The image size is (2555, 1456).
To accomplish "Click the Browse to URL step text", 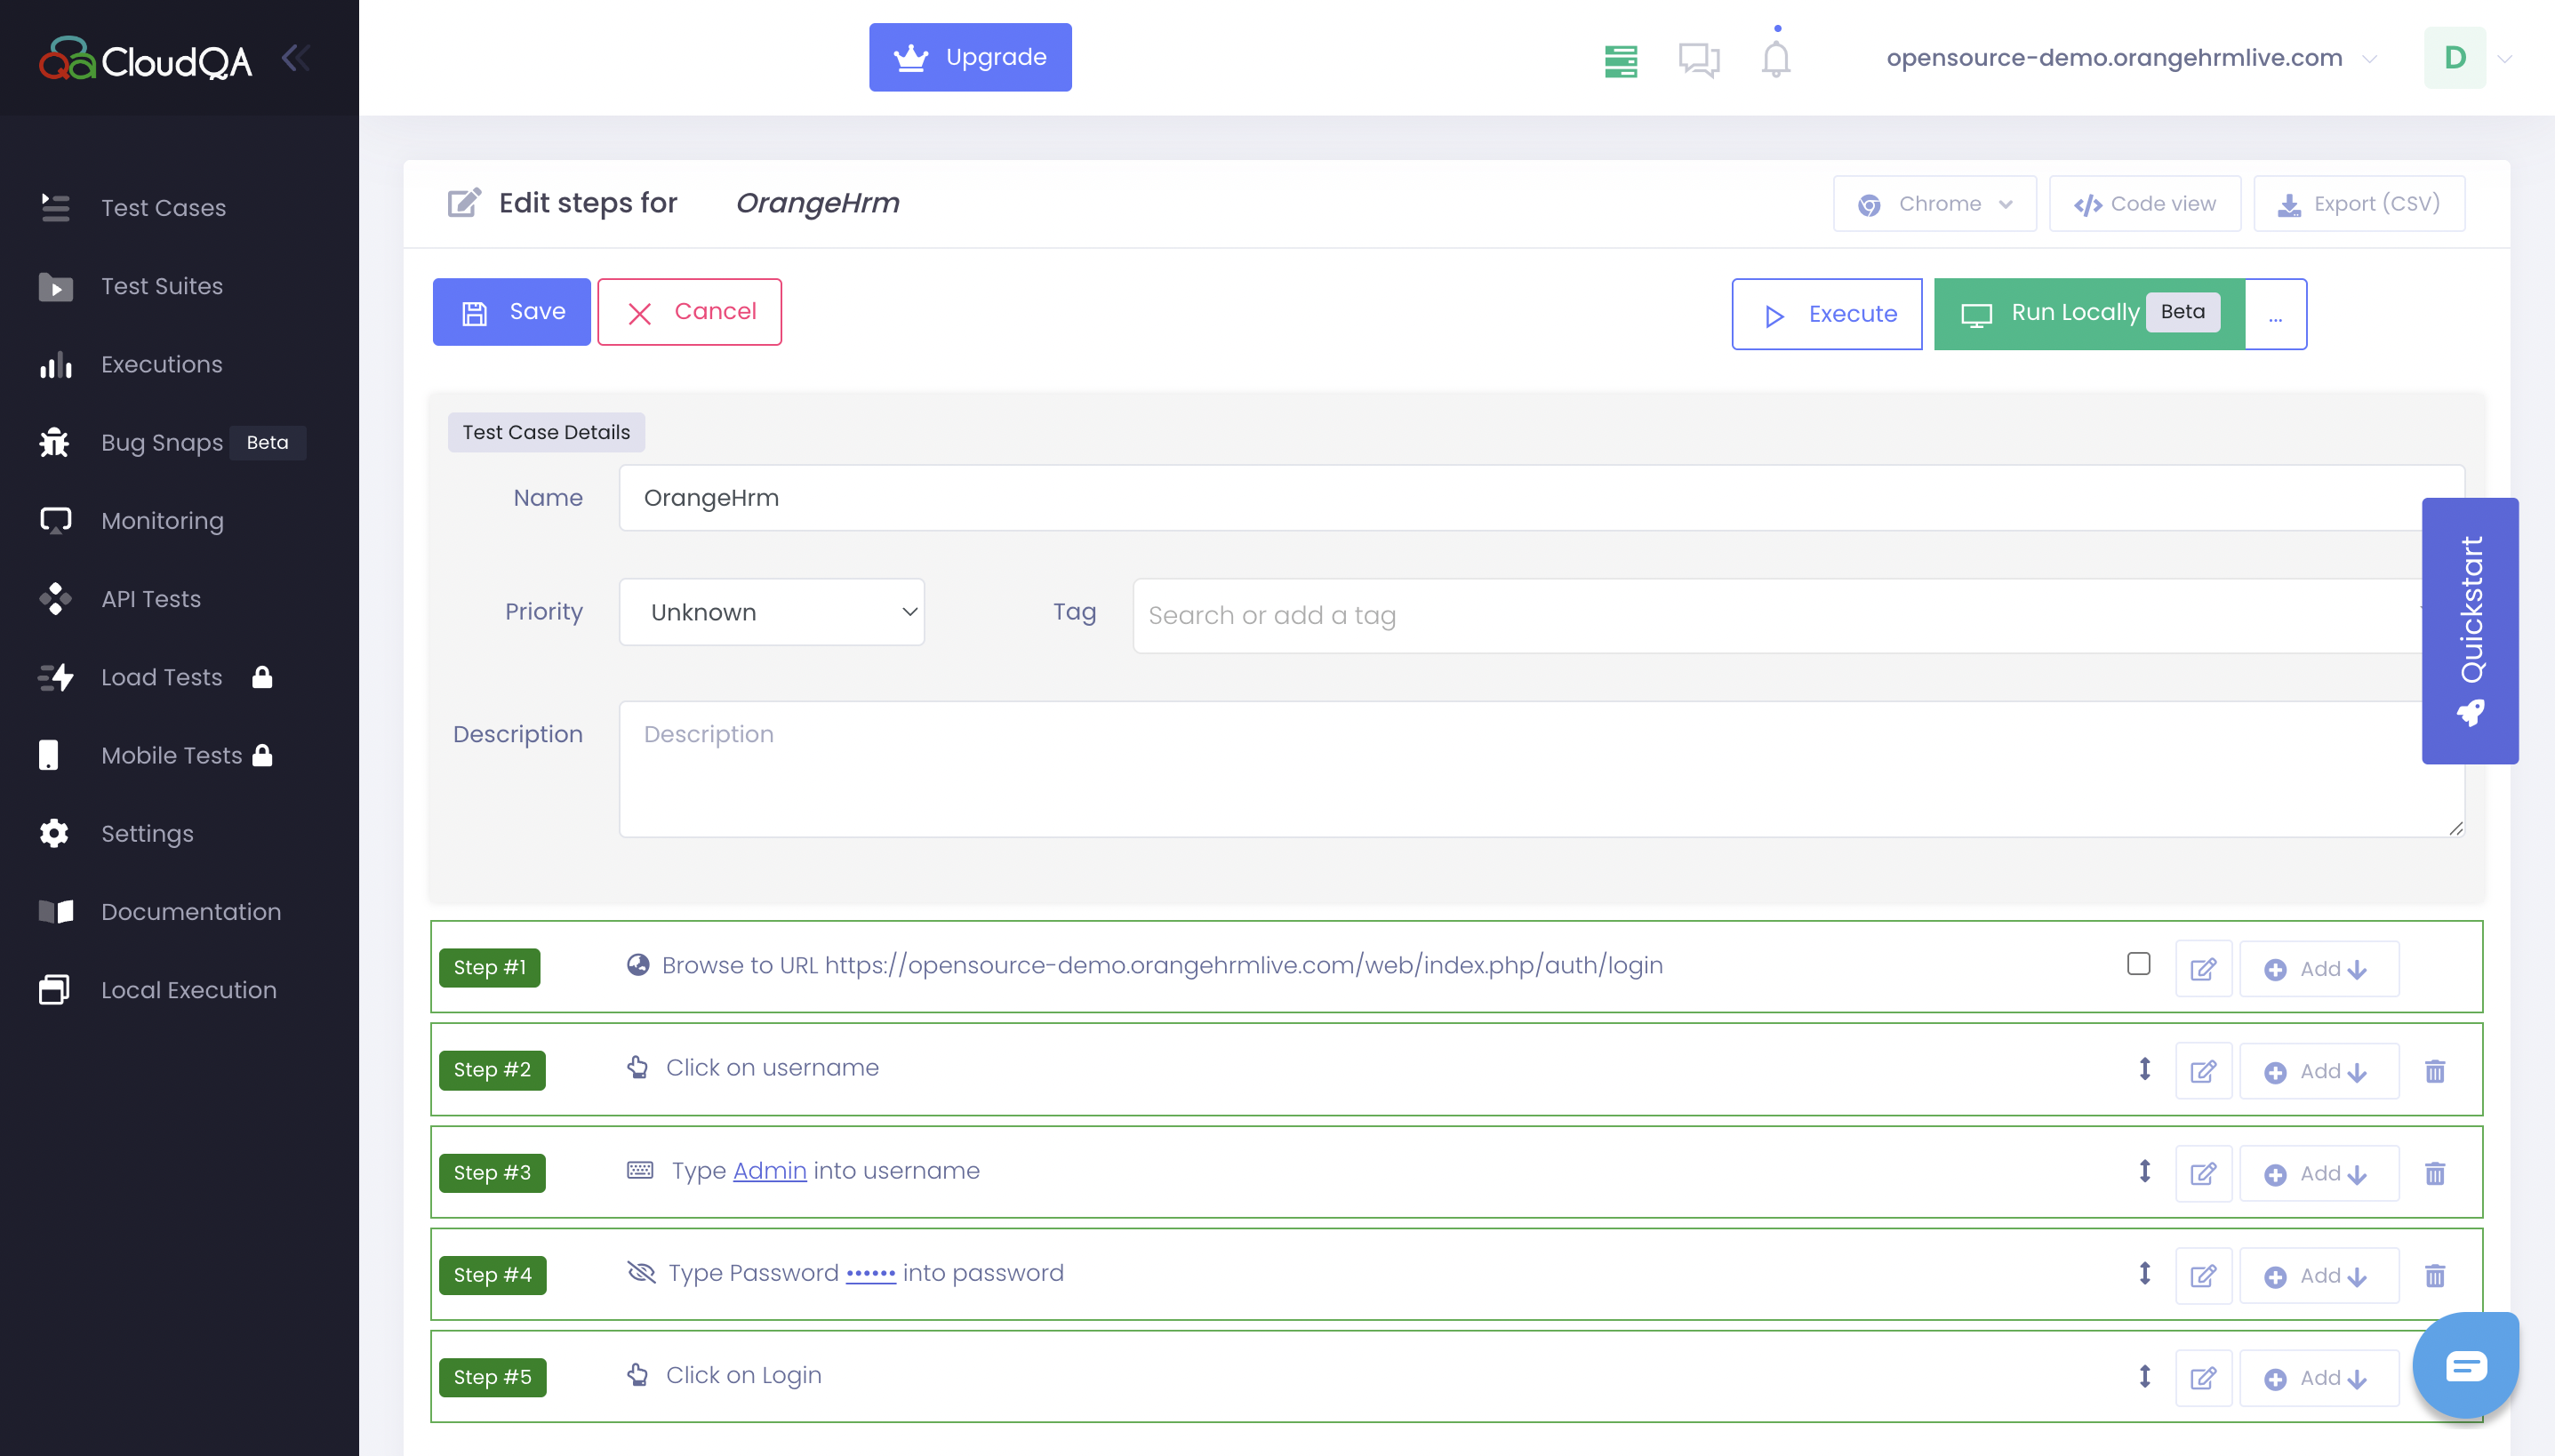I will coord(1162,966).
